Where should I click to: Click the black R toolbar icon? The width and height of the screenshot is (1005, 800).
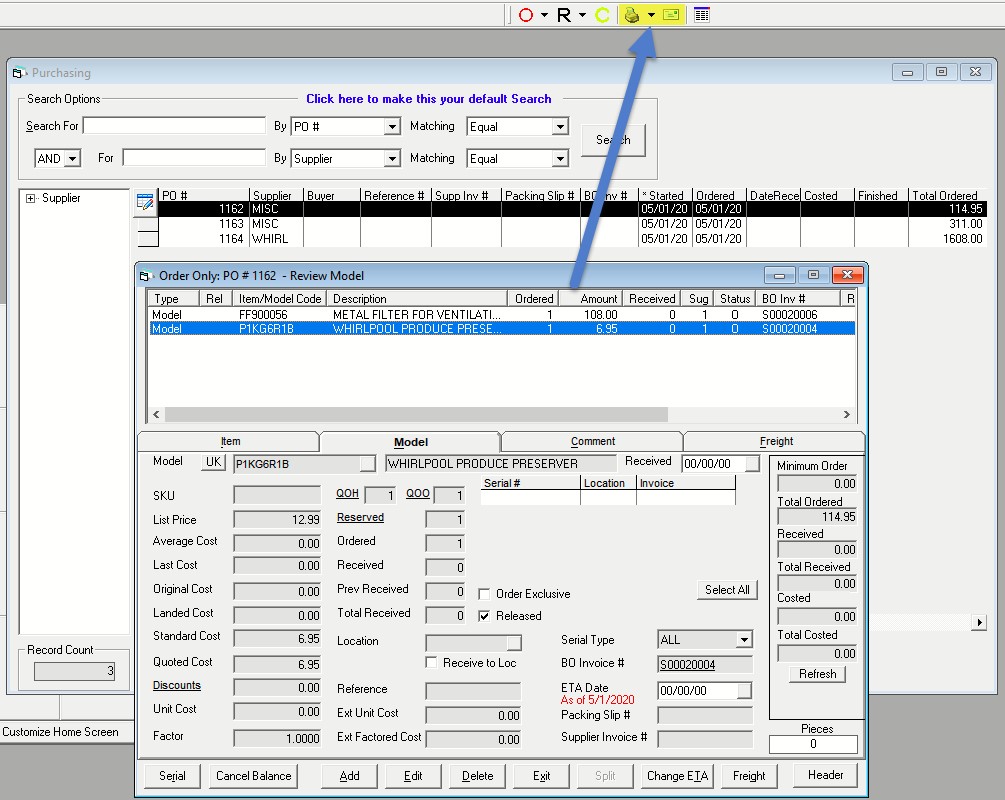563,15
